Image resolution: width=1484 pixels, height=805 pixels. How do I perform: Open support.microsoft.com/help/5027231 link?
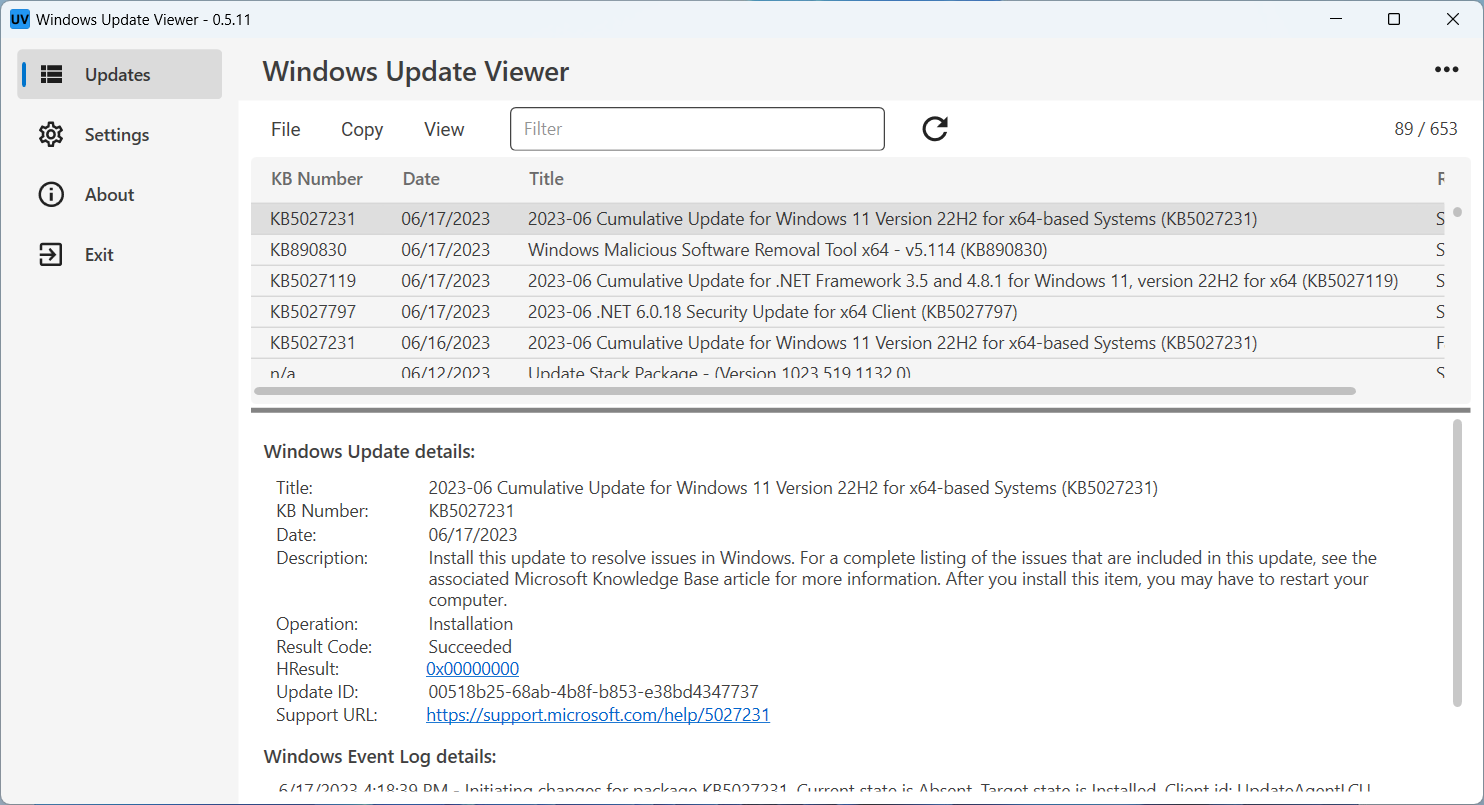click(x=598, y=715)
